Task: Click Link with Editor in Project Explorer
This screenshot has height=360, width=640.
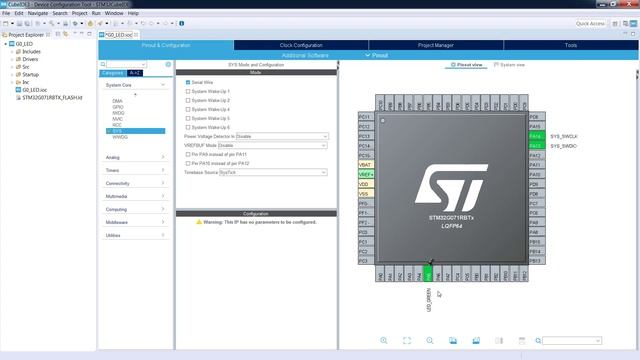Action: point(66,34)
